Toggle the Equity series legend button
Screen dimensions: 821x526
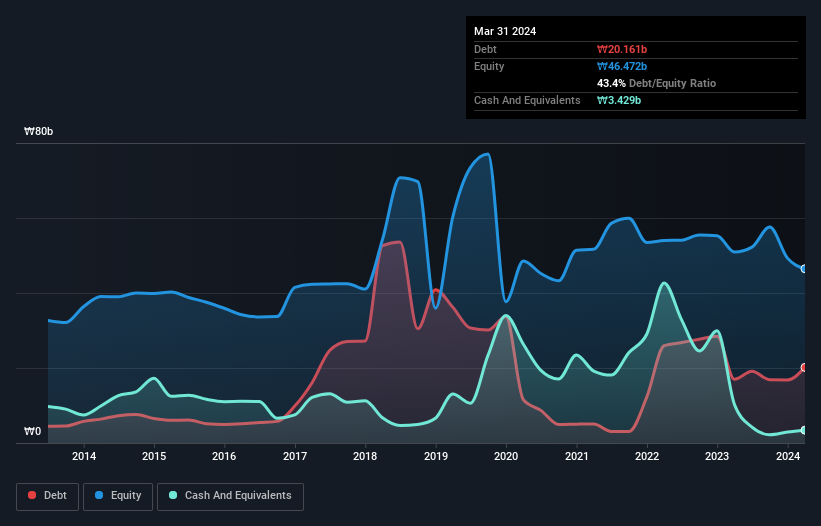point(118,496)
